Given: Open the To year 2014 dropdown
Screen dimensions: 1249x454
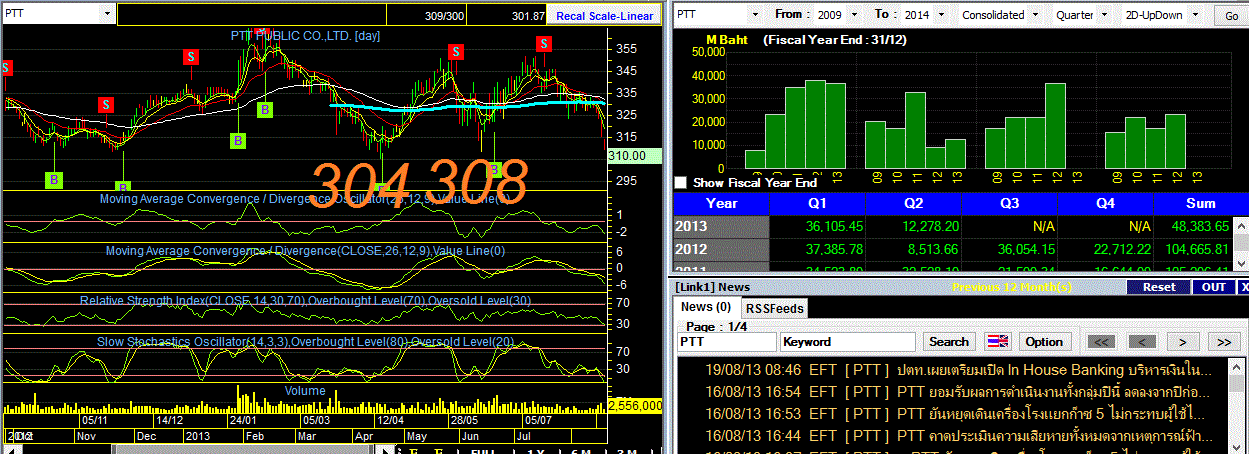Looking at the screenshot, I should [x=943, y=15].
